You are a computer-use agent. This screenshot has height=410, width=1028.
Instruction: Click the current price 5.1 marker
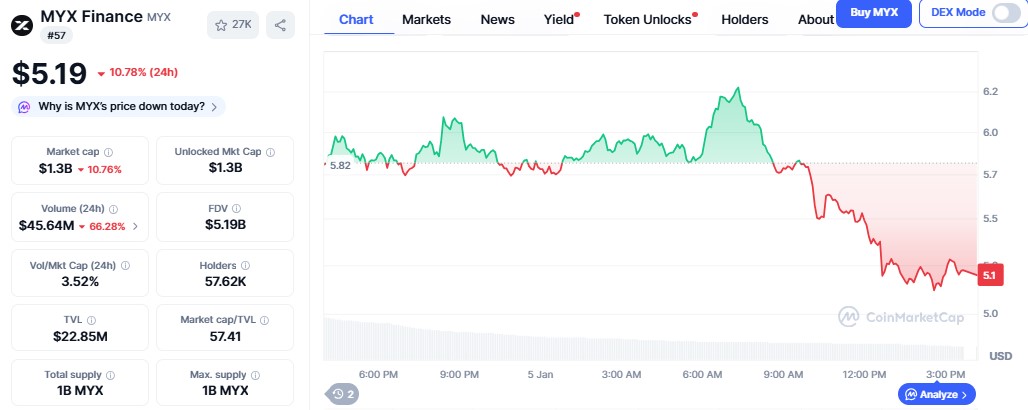click(989, 275)
